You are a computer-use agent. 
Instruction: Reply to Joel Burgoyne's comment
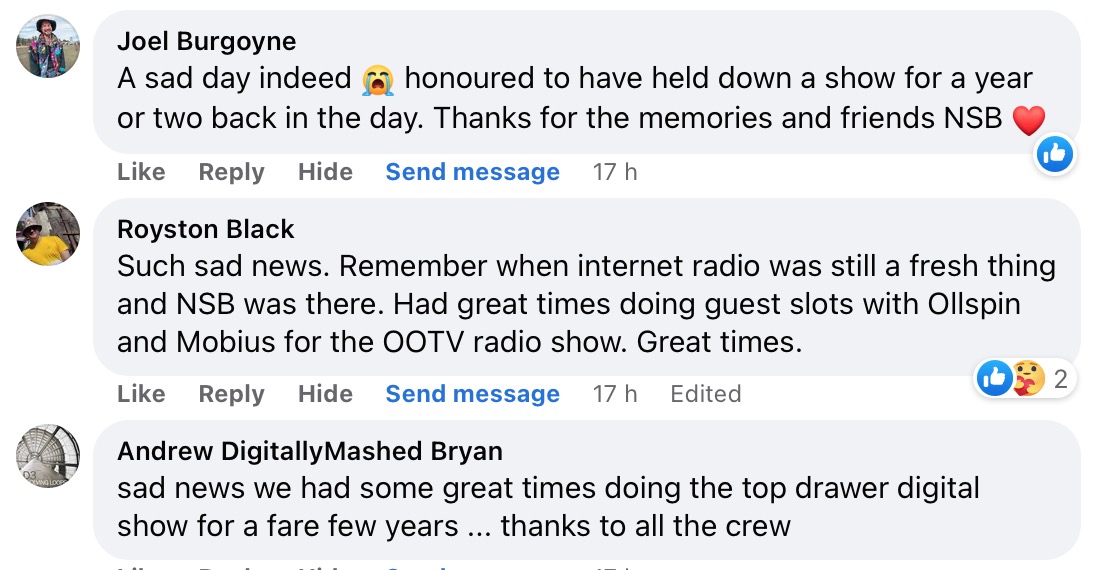pos(231,172)
